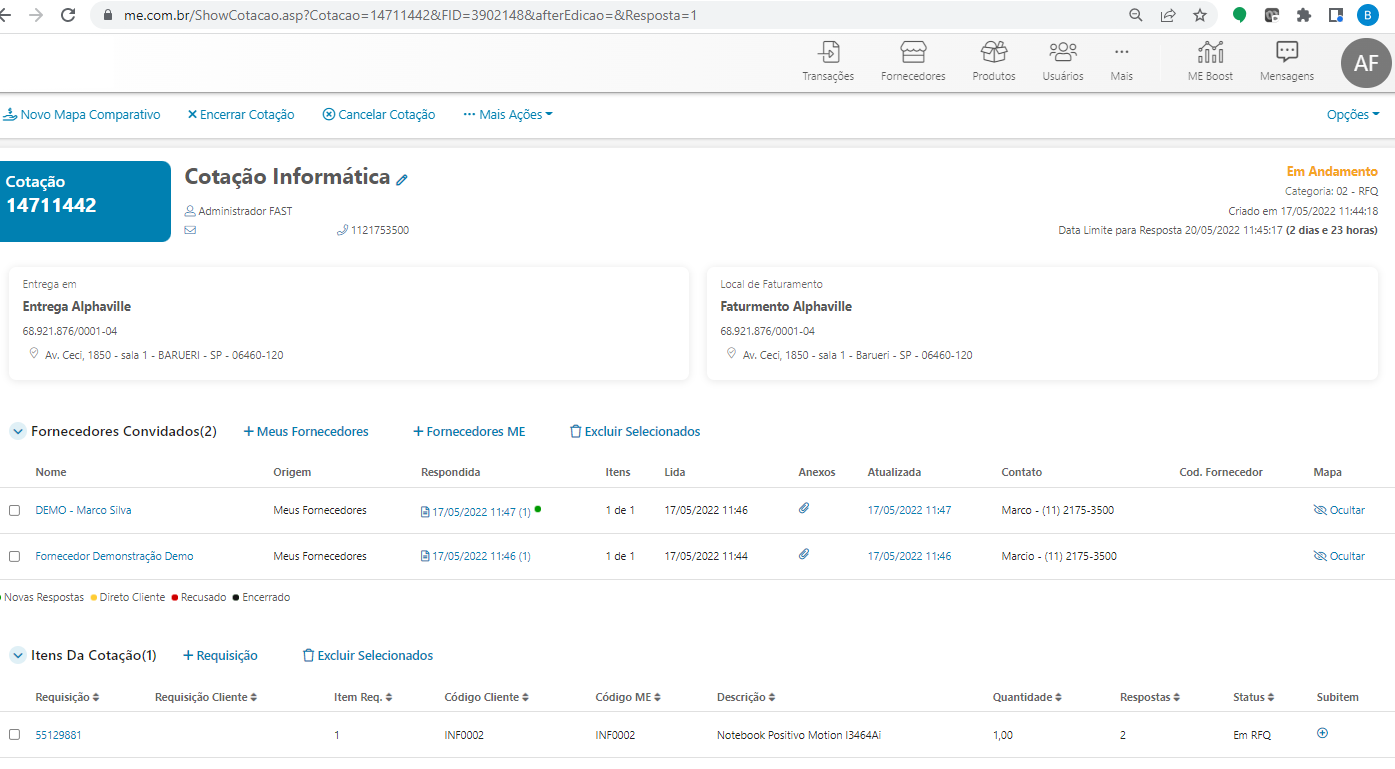Click the browser forward arrow
Screen dimensions: 1395x769
coord(36,15)
